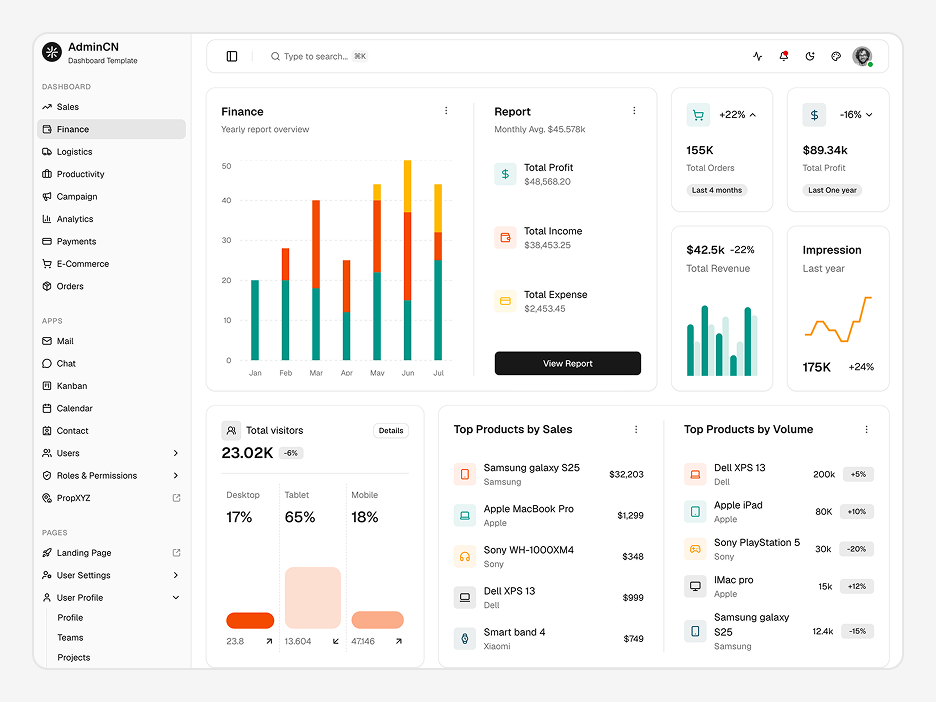The width and height of the screenshot is (936, 702).
Task: Open Teams under User Profile
Action: click(x=70, y=638)
